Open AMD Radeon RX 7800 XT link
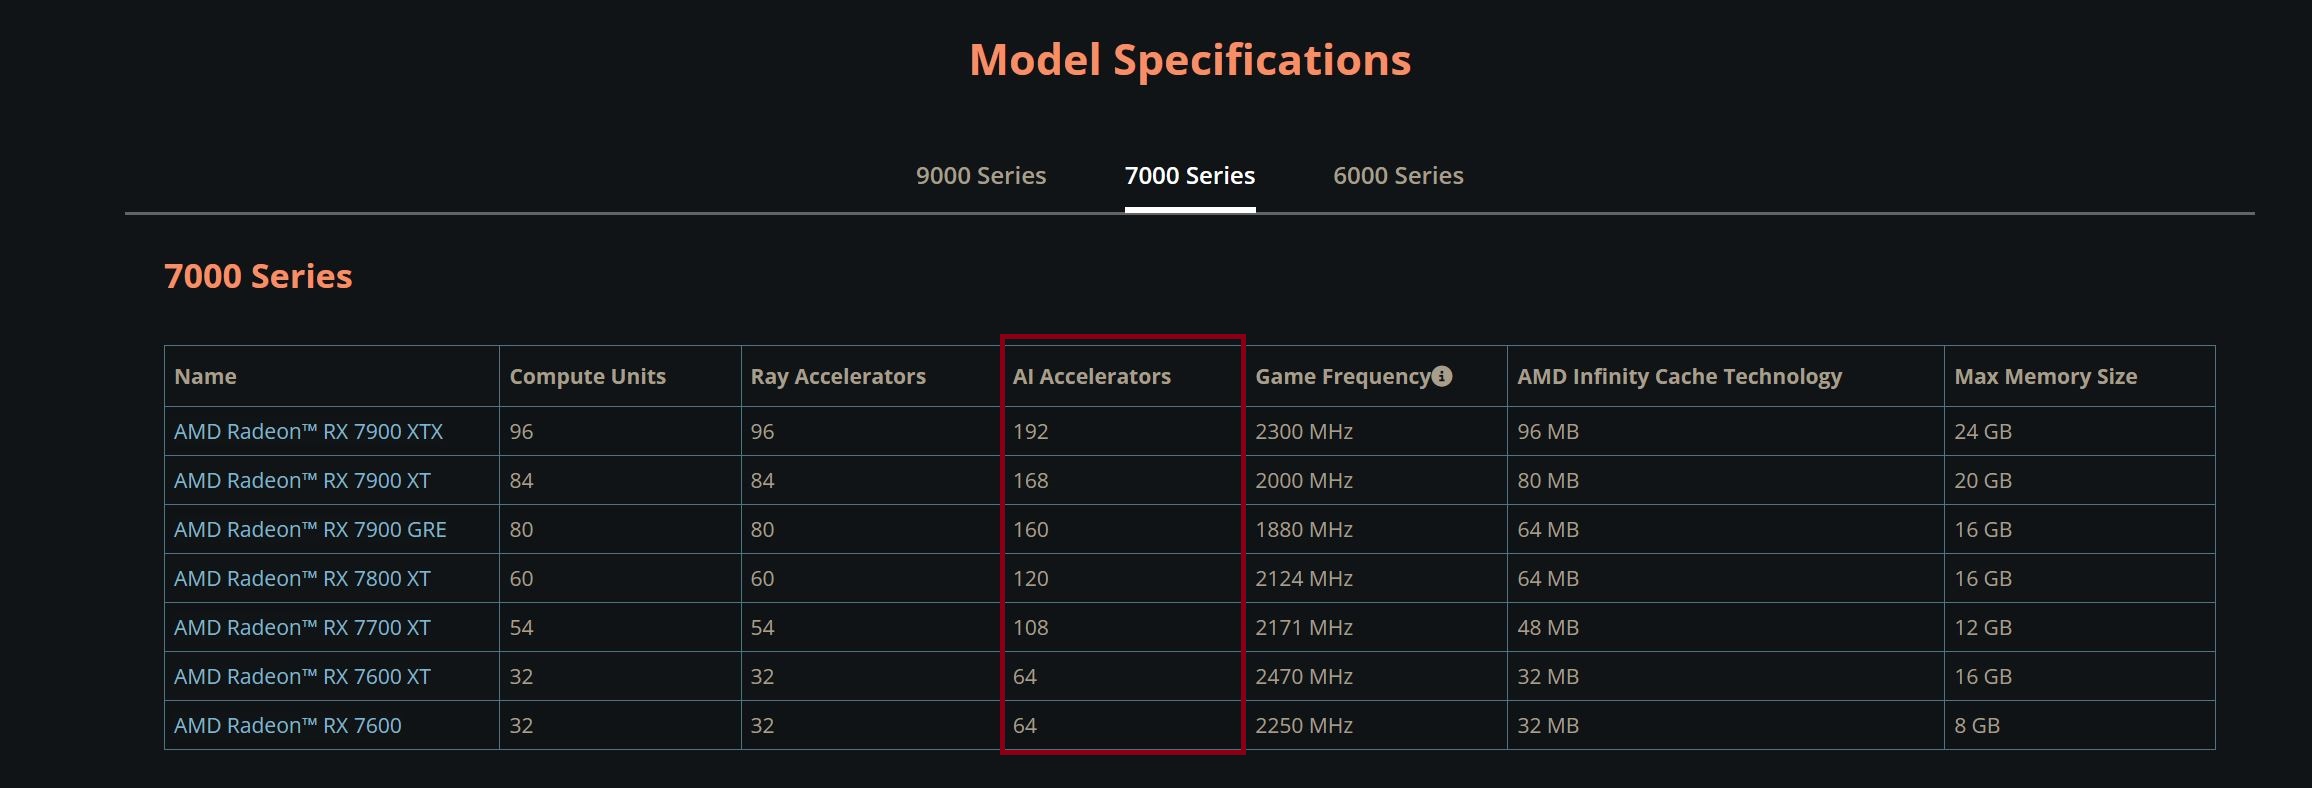The image size is (2312, 788). coord(302,578)
